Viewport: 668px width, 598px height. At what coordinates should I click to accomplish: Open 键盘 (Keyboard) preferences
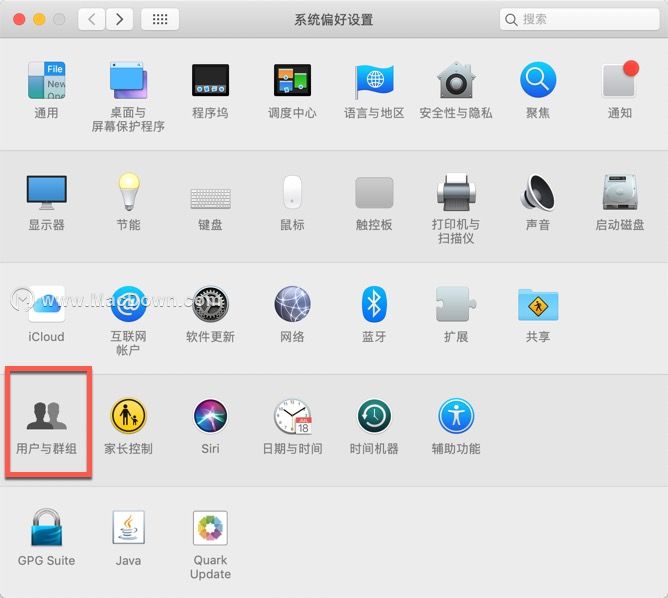(210, 198)
